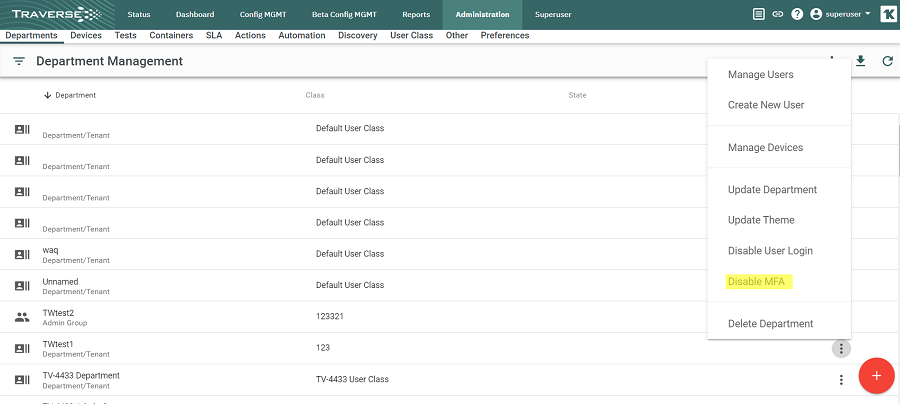Sort by Department column arrow
Viewport: 900px width, 404px height.
coord(48,95)
